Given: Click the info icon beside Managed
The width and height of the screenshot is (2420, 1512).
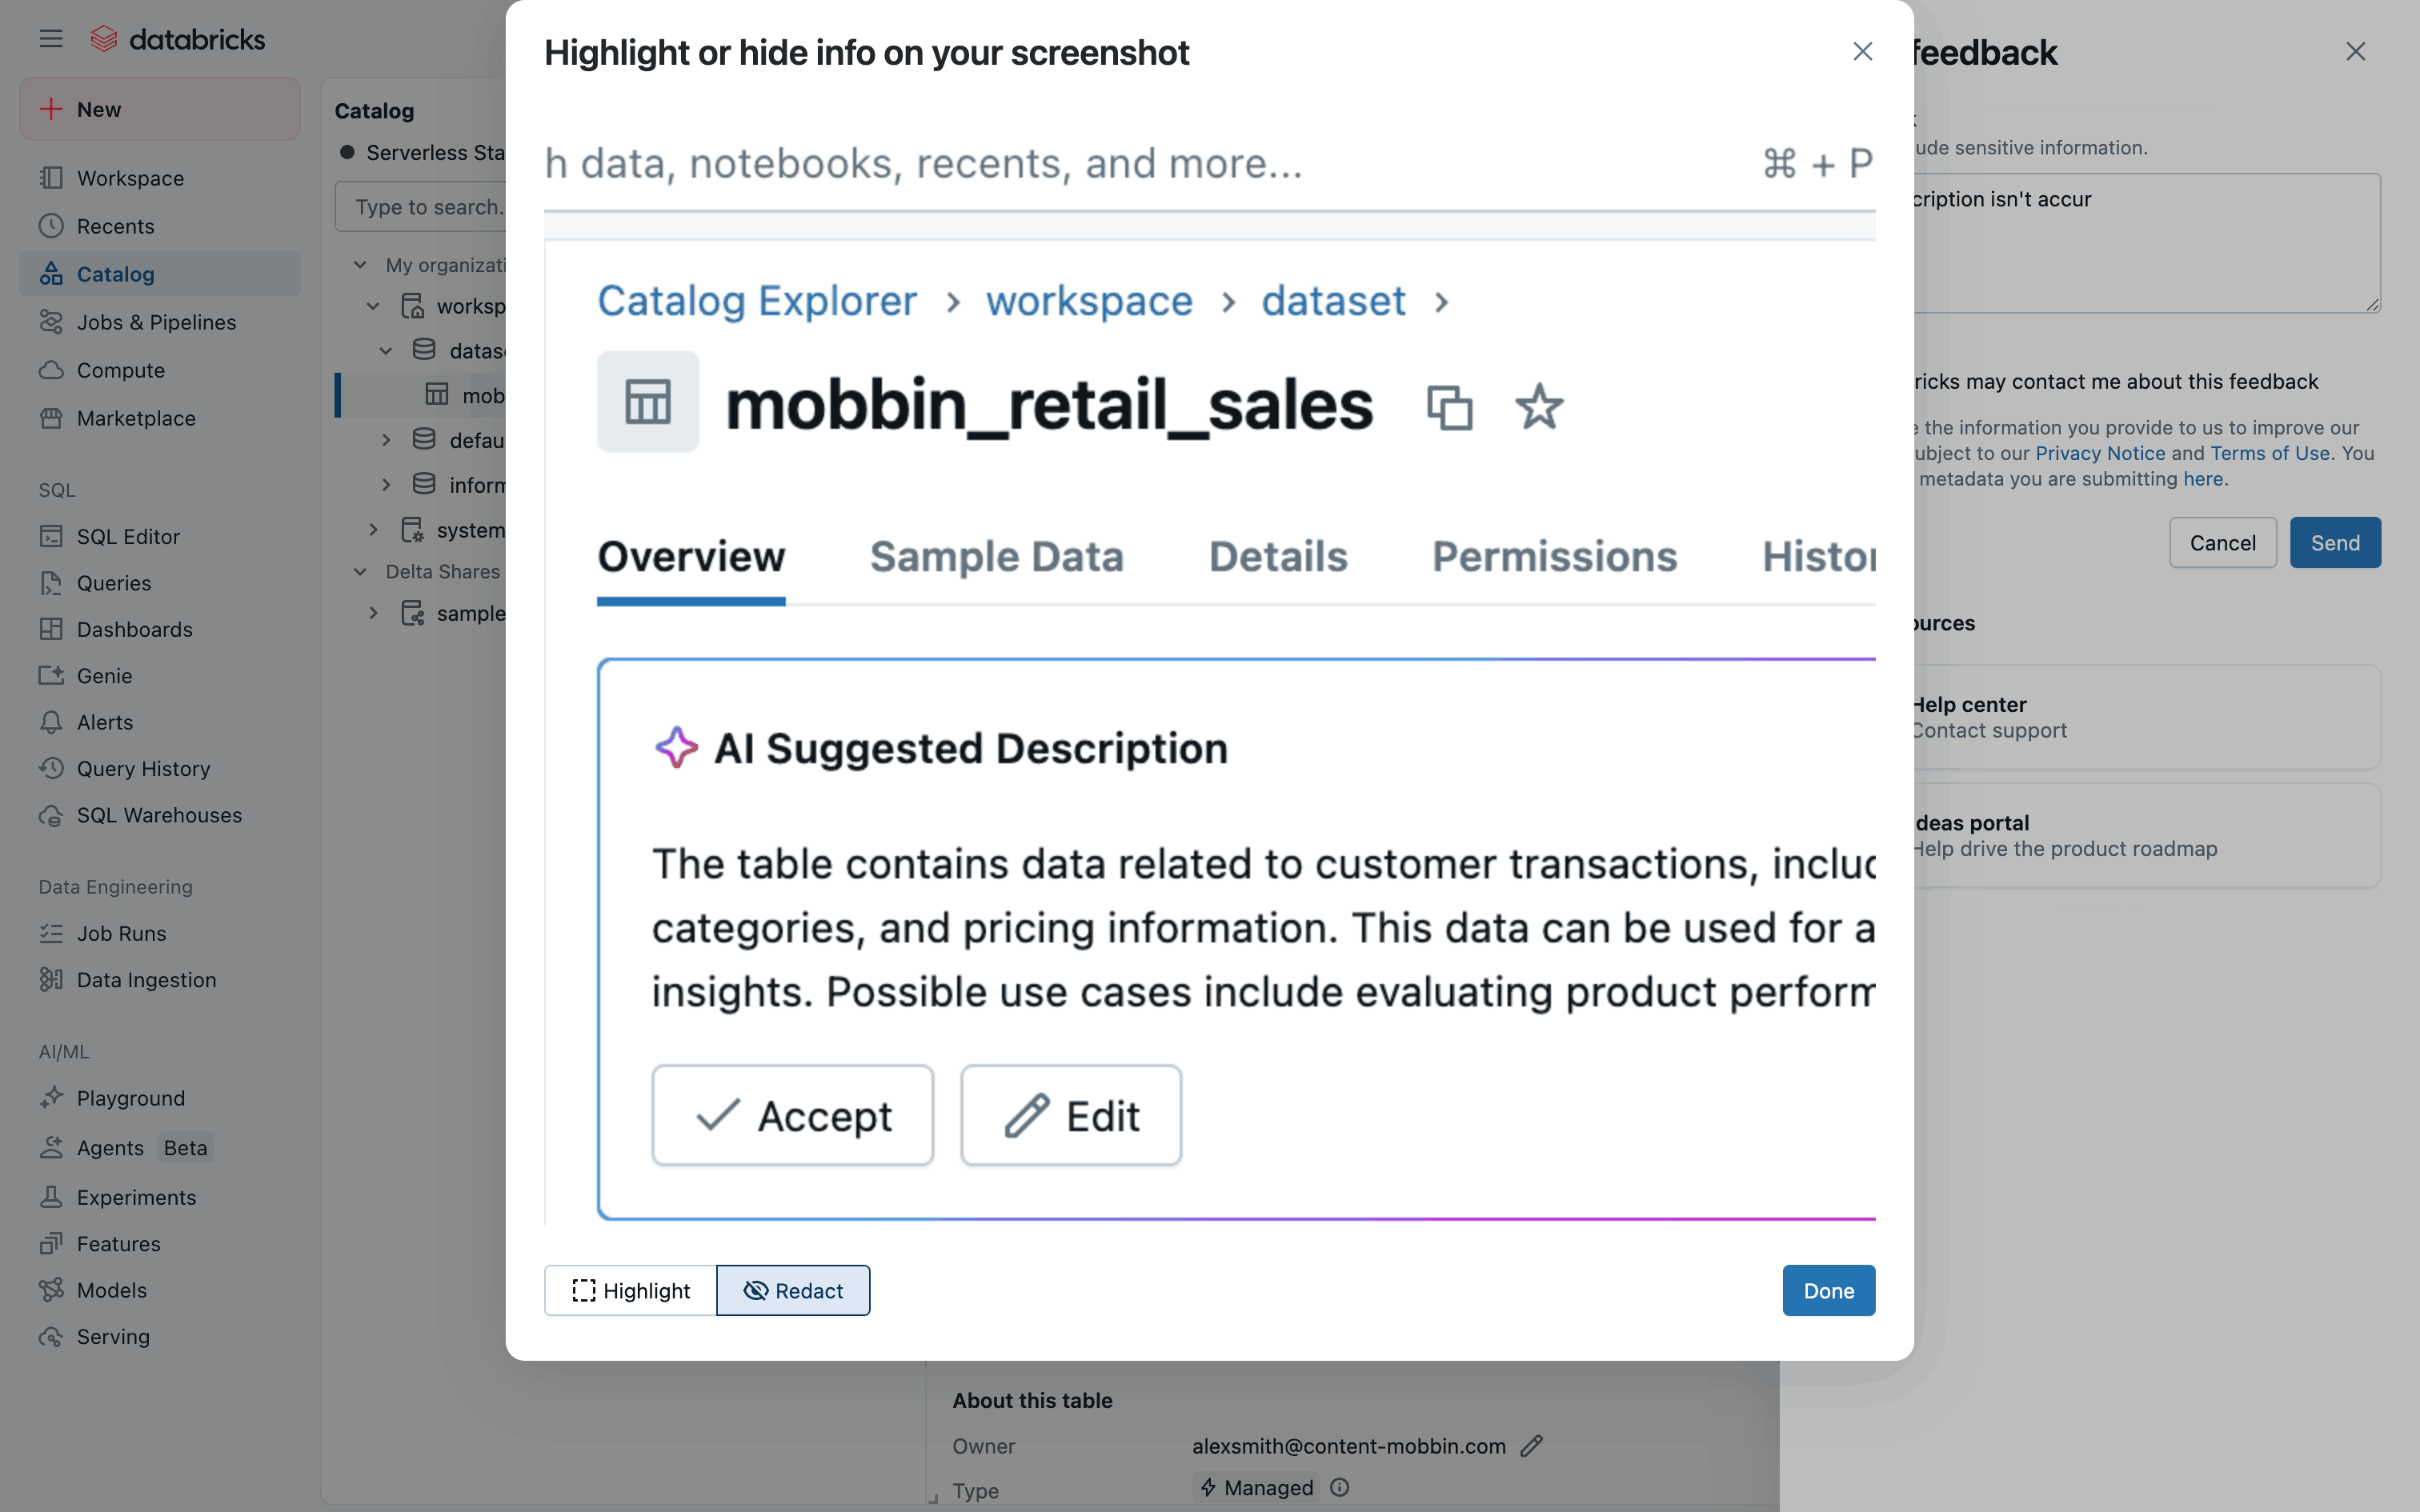Looking at the screenshot, I should click(x=1340, y=1488).
